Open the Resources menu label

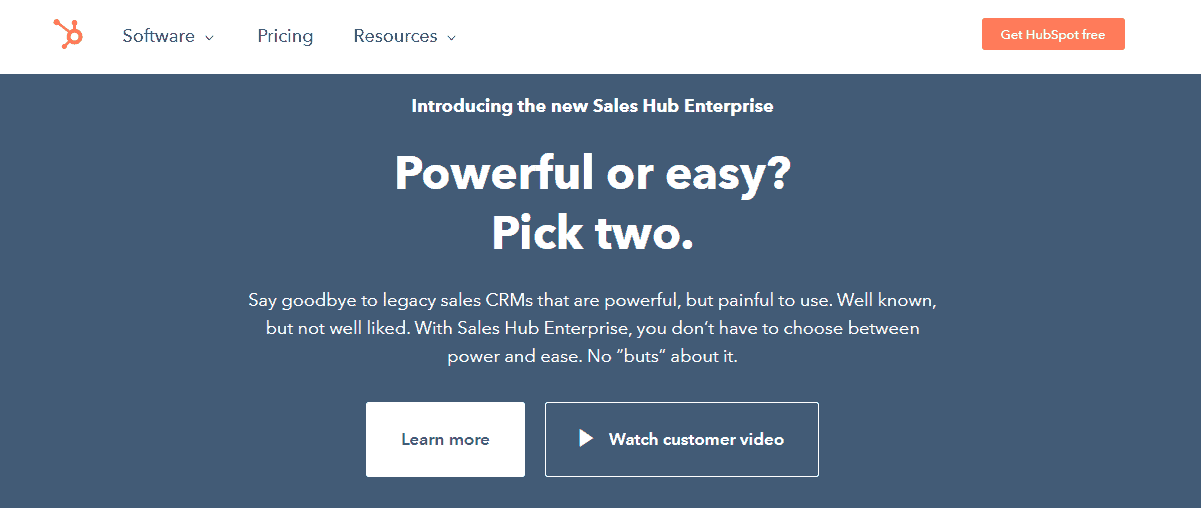click(395, 36)
